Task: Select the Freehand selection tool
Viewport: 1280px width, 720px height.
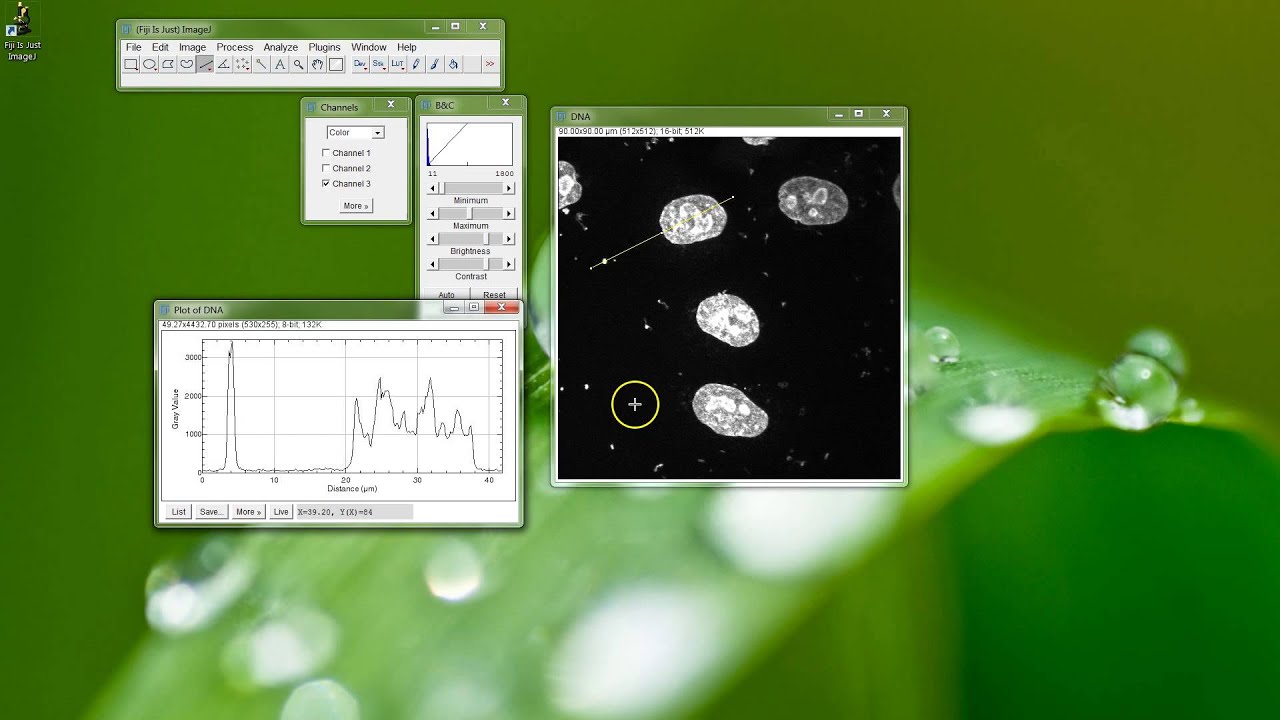Action: coord(186,64)
